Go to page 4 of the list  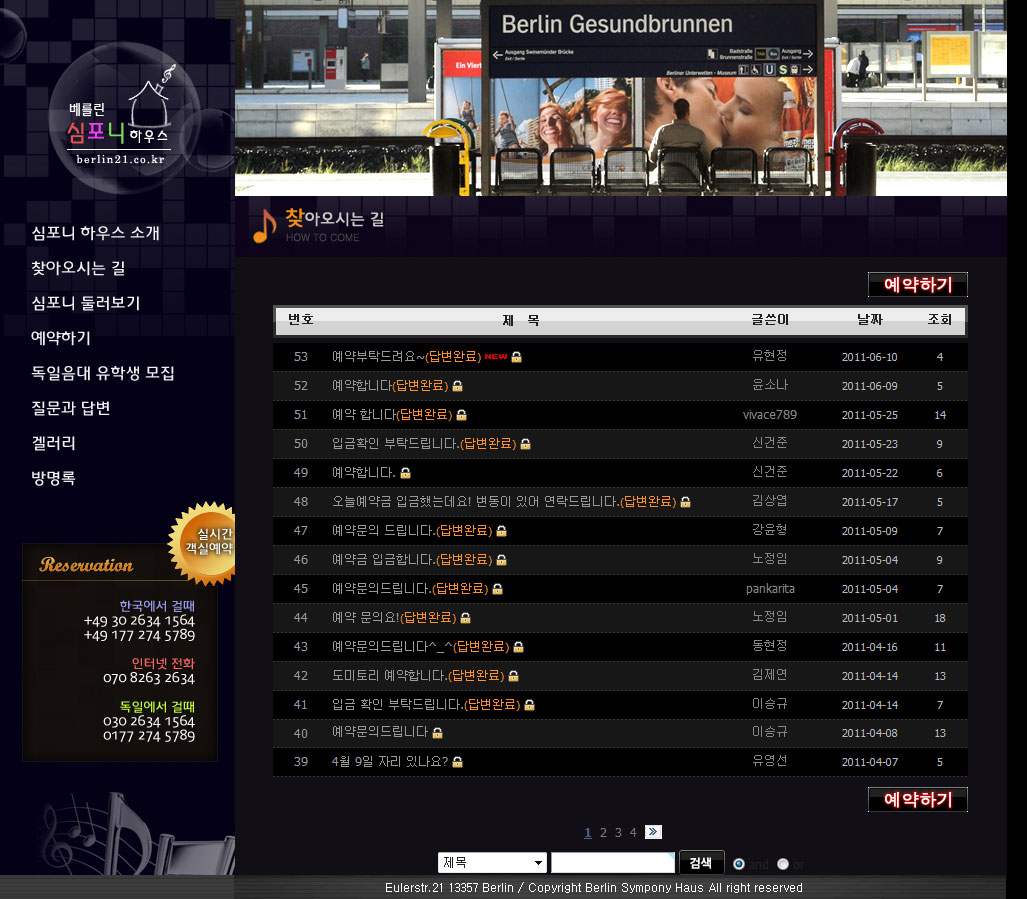click(633, 832)
